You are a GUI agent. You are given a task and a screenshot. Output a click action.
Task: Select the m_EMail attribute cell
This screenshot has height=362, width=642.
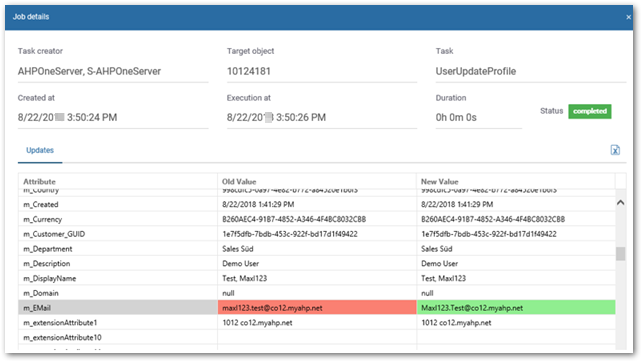tap(118, 308)
